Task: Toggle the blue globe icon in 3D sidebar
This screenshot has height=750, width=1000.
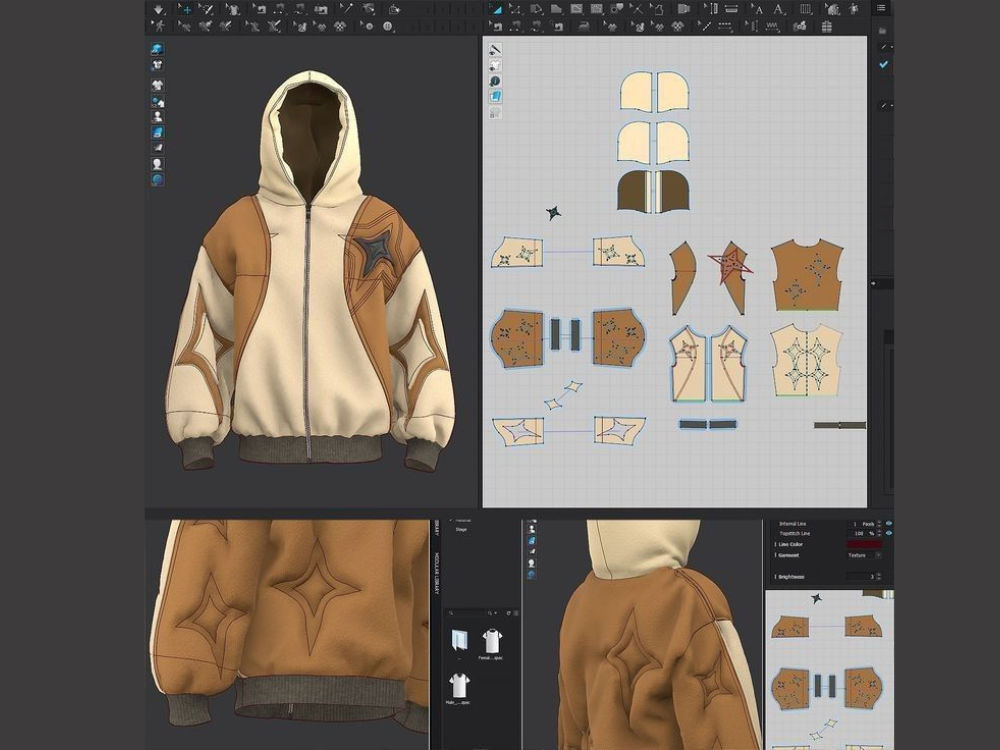Action: [x=157, y=179]
